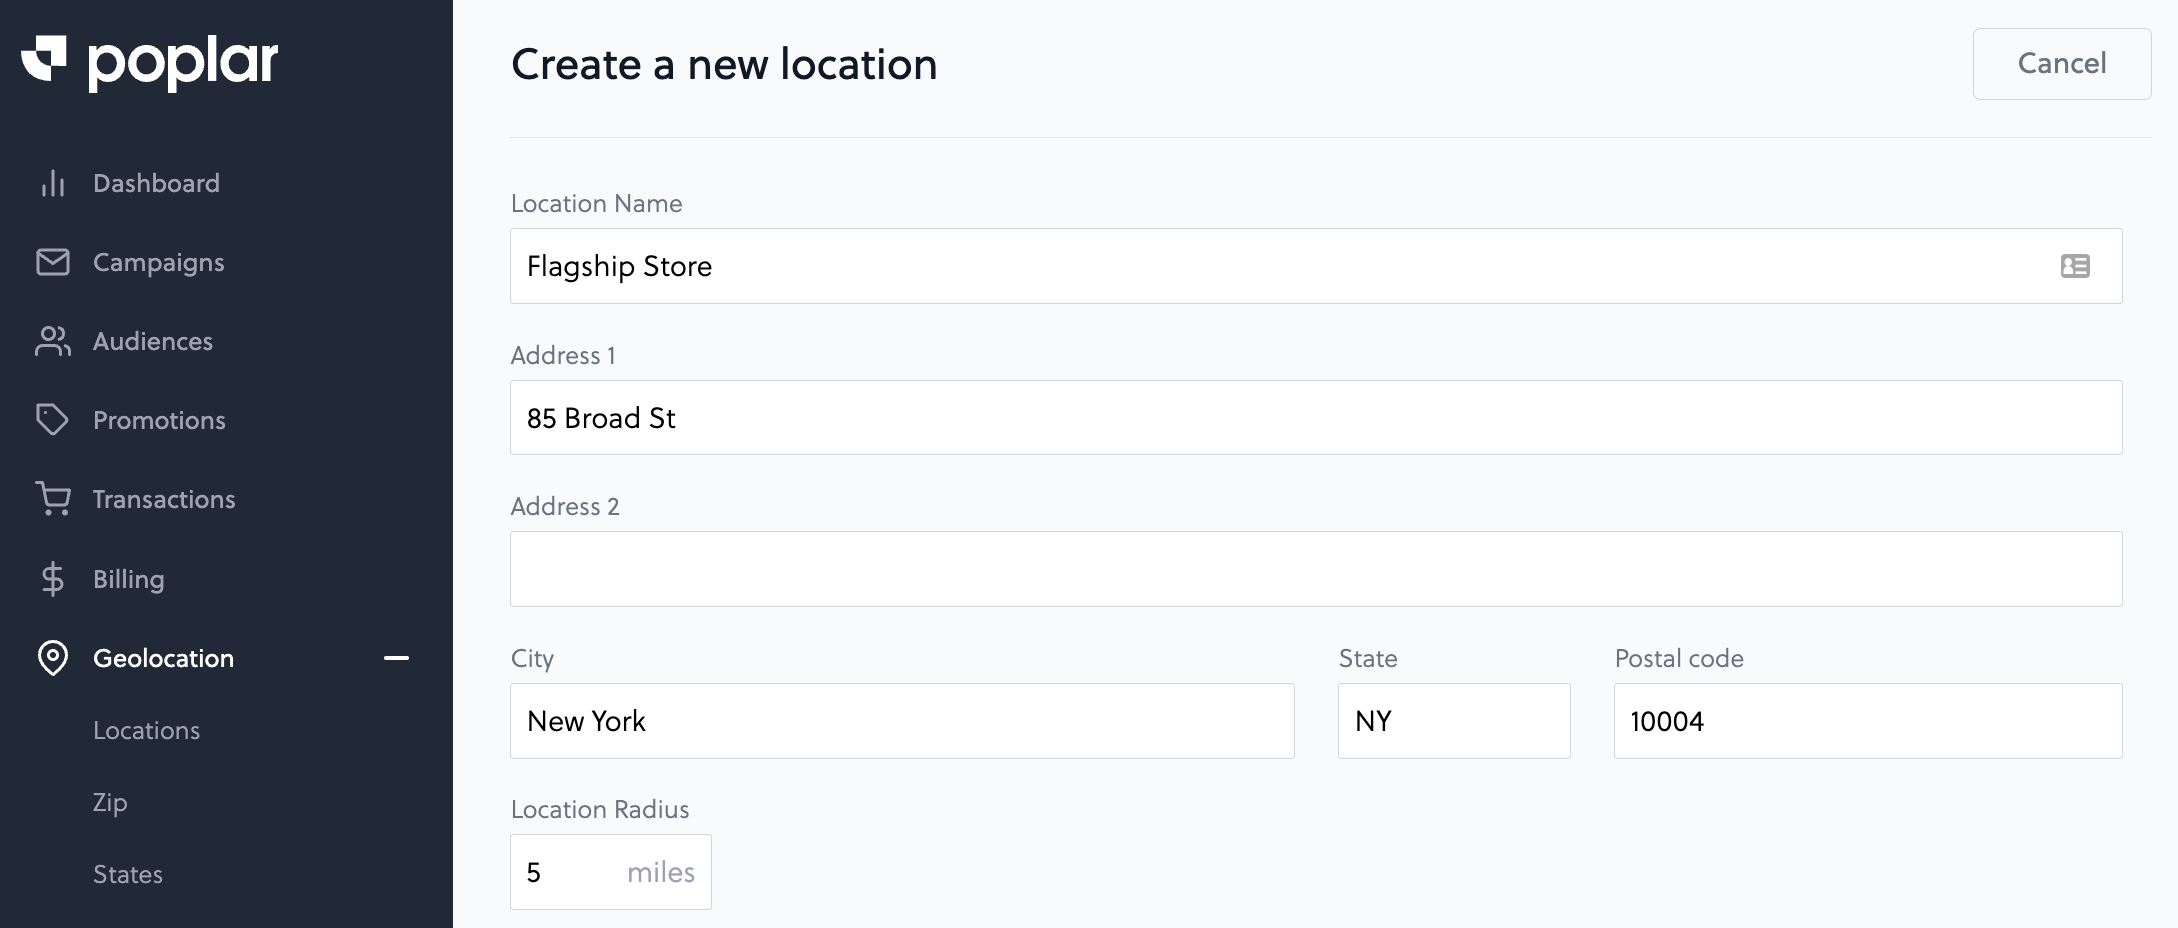
Task: Click the Audiences people icon
Action: [53, 341]
